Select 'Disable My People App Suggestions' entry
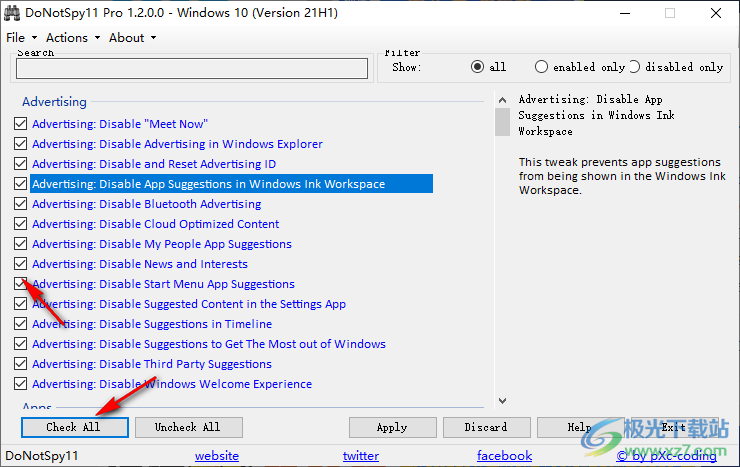 [x=162, y=244]
